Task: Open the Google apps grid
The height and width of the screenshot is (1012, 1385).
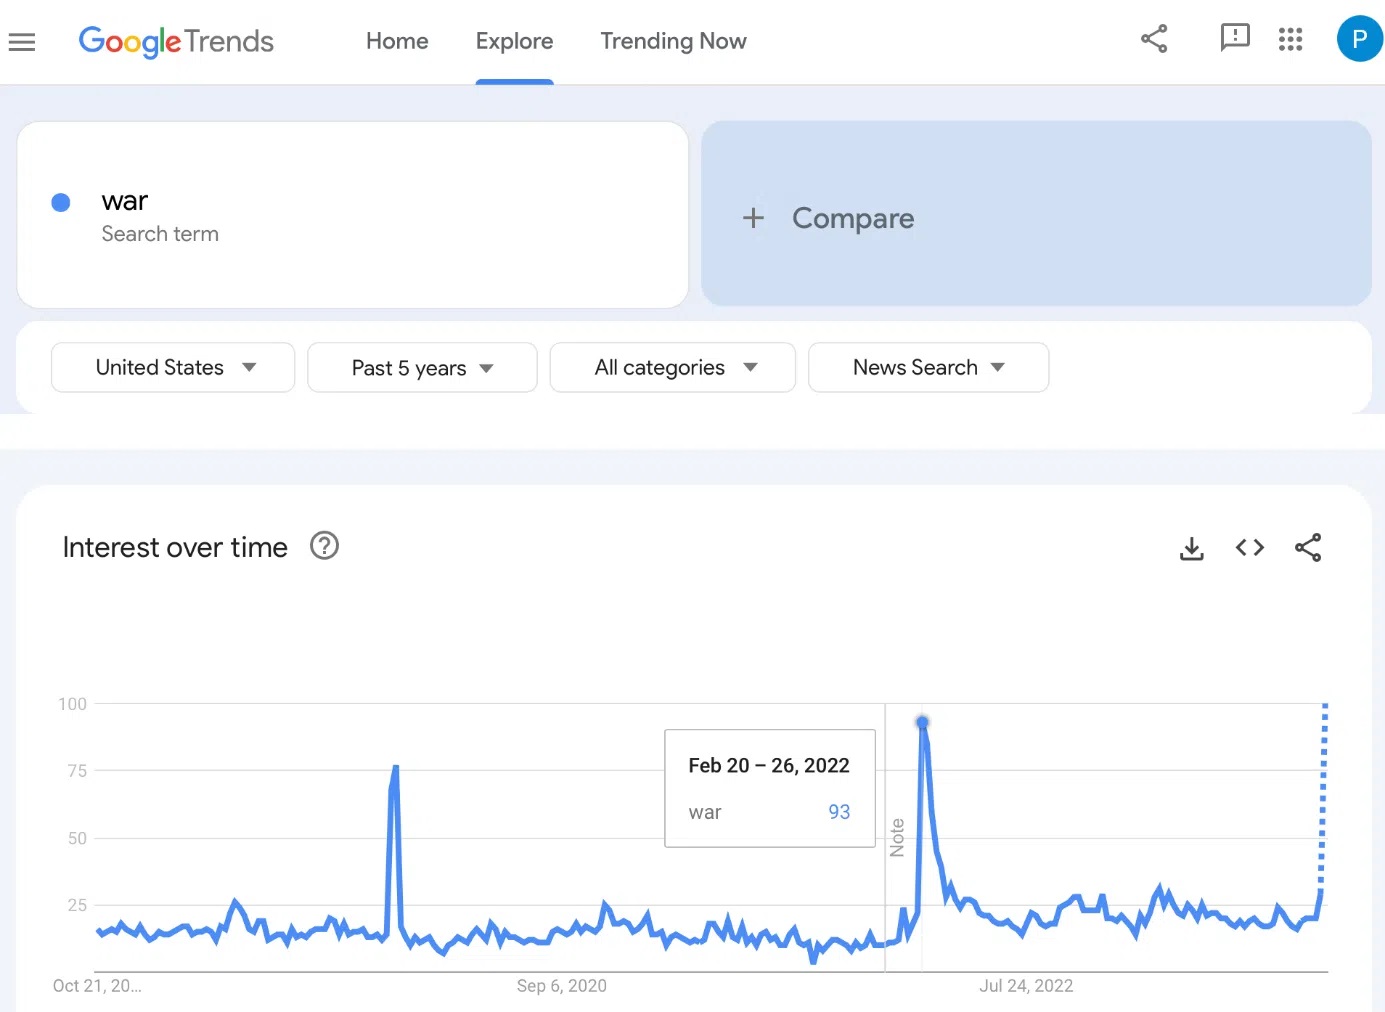Action: pos(1290,39)
